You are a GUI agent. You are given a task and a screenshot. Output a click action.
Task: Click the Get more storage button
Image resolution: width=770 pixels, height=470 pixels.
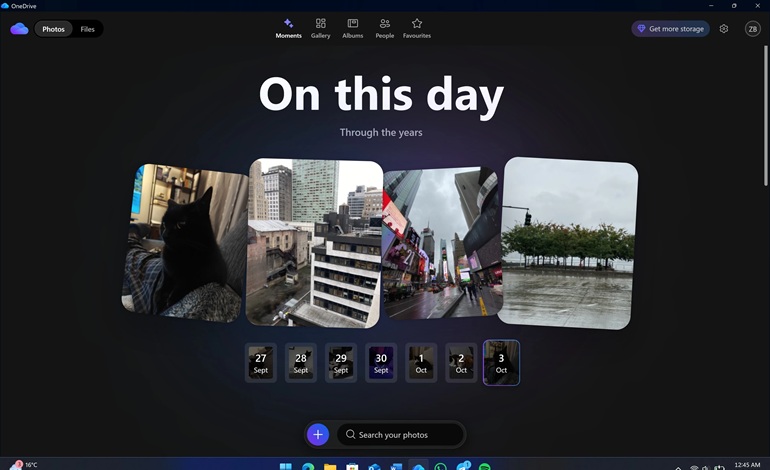pos(670,29)
